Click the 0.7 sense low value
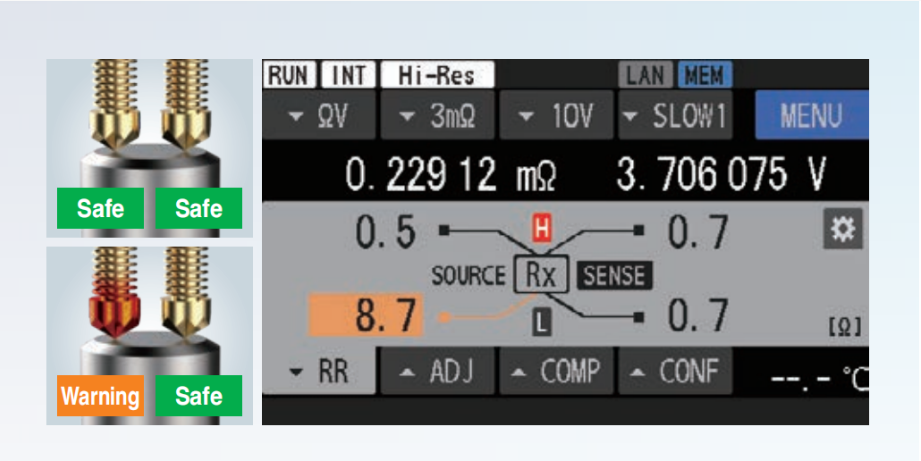The height and width of the screenshot is (461, 921). [698, 315]
